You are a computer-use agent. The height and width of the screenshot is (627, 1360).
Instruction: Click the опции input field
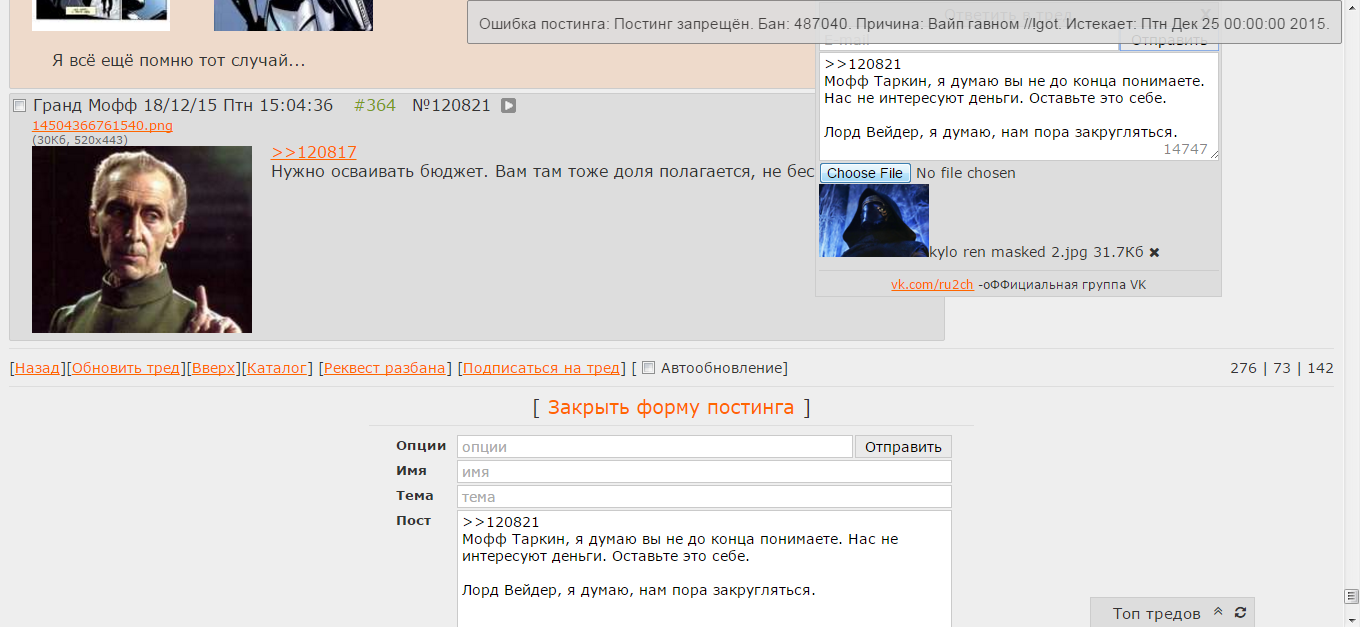pos(655,447)
